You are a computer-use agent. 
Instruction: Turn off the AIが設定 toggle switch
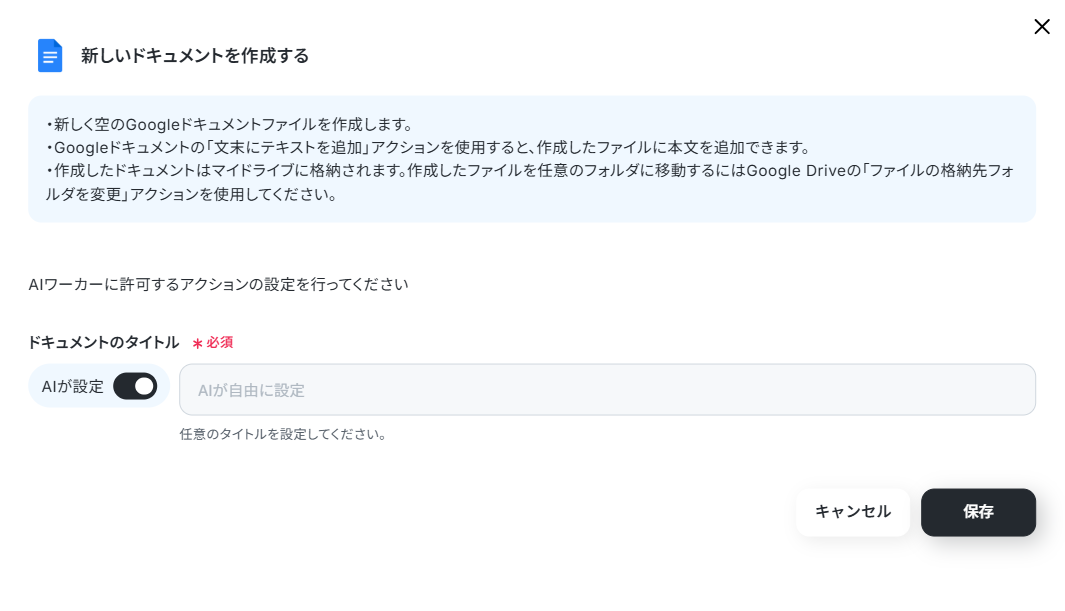pos(135,386)
